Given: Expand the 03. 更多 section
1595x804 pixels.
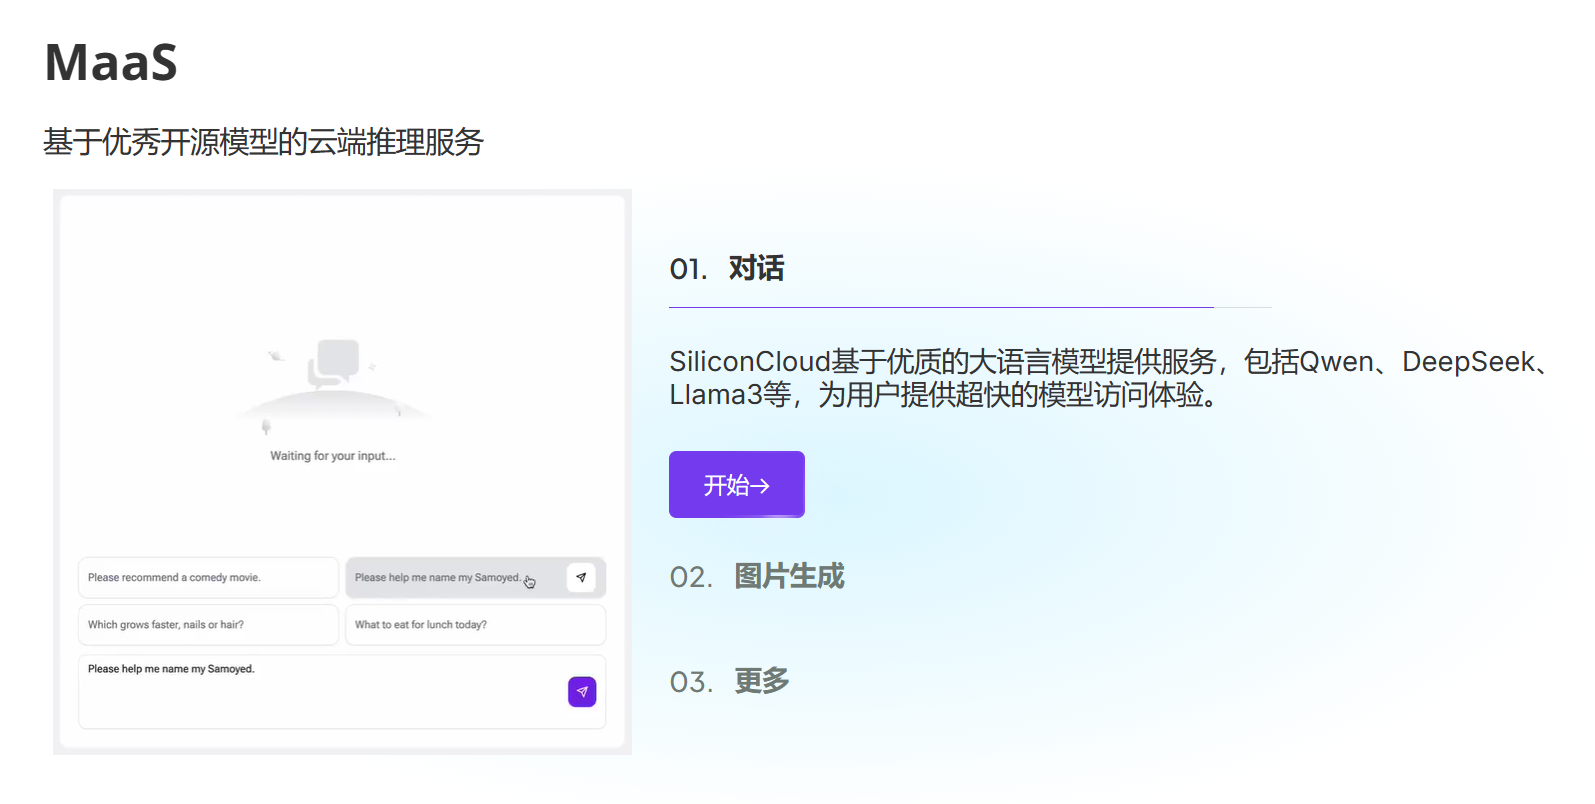Looking at the screenshot, I should pos(729,682).
